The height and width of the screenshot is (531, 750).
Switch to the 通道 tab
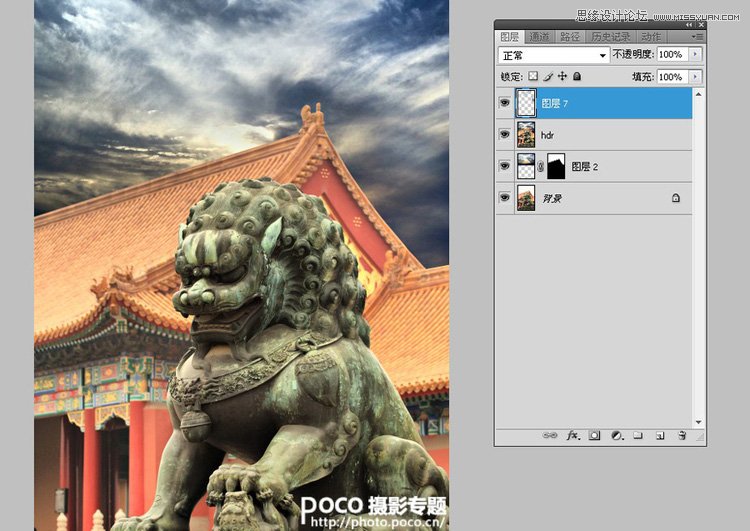point(540,37)
